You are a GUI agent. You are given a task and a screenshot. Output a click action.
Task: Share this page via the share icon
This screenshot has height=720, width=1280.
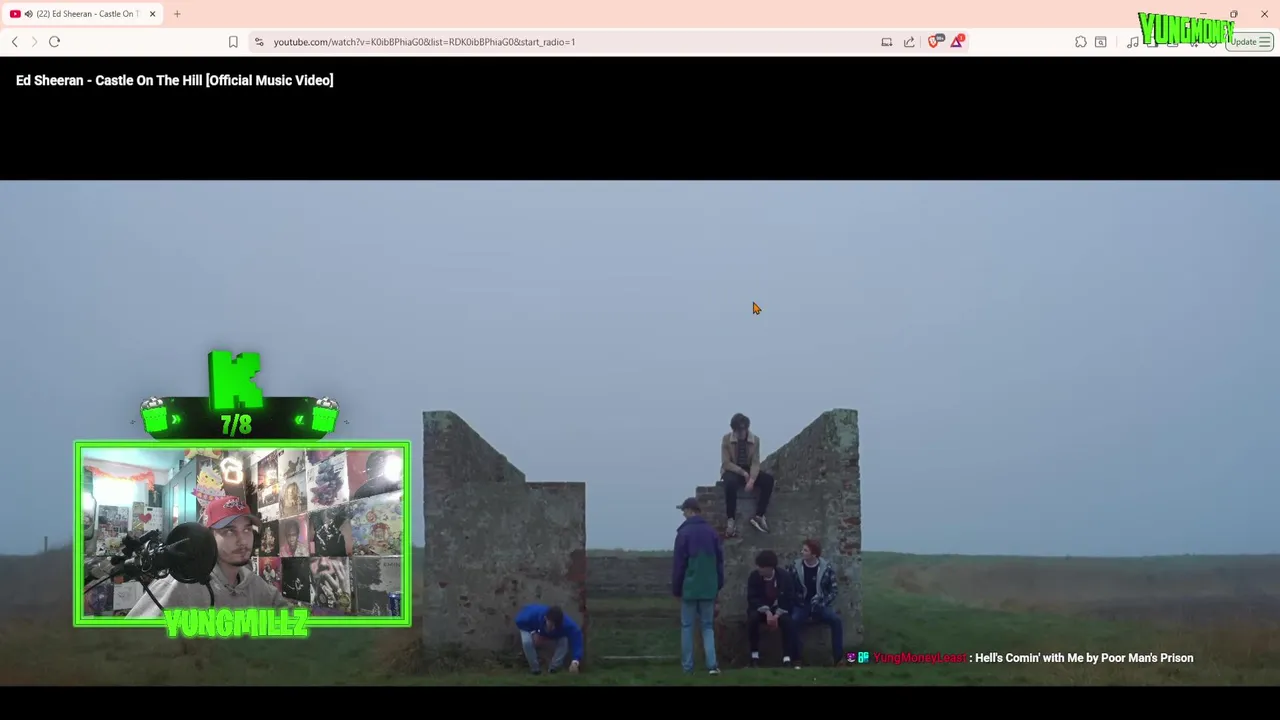(x=909, y=42)
